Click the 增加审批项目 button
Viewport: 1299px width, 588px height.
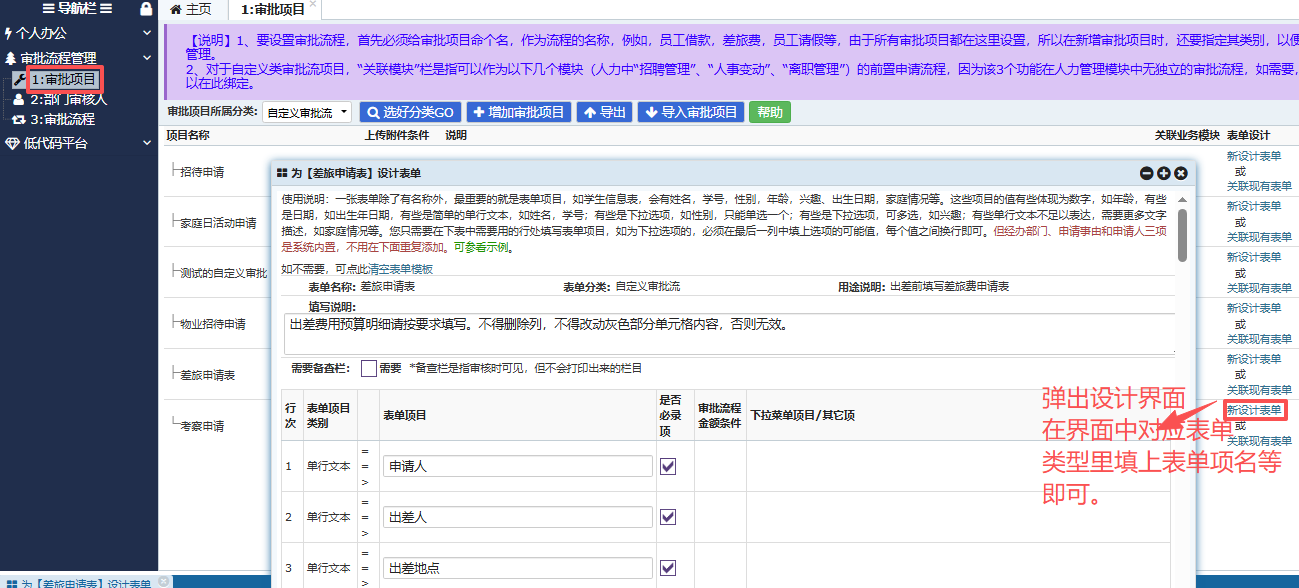[x=518, y=112]
